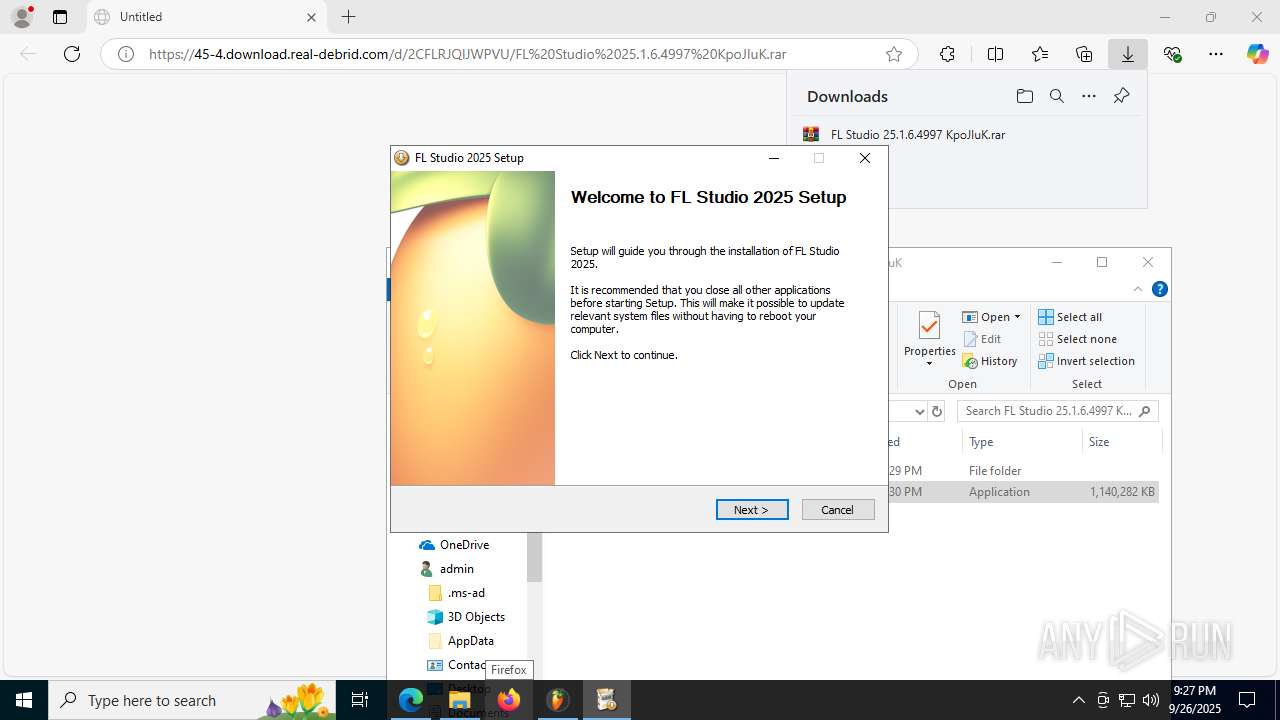
Task: Open the Edge profile icon
Action: point(22,16)
